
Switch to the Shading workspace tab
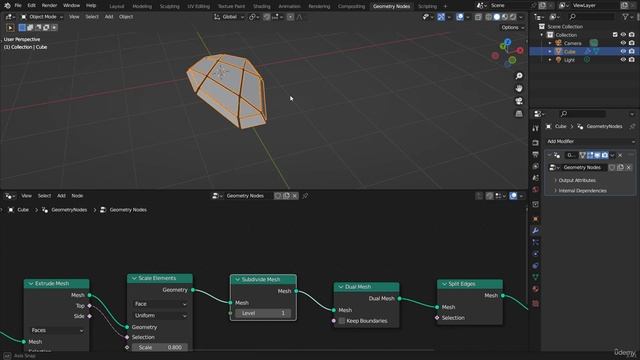click(262, 6)
